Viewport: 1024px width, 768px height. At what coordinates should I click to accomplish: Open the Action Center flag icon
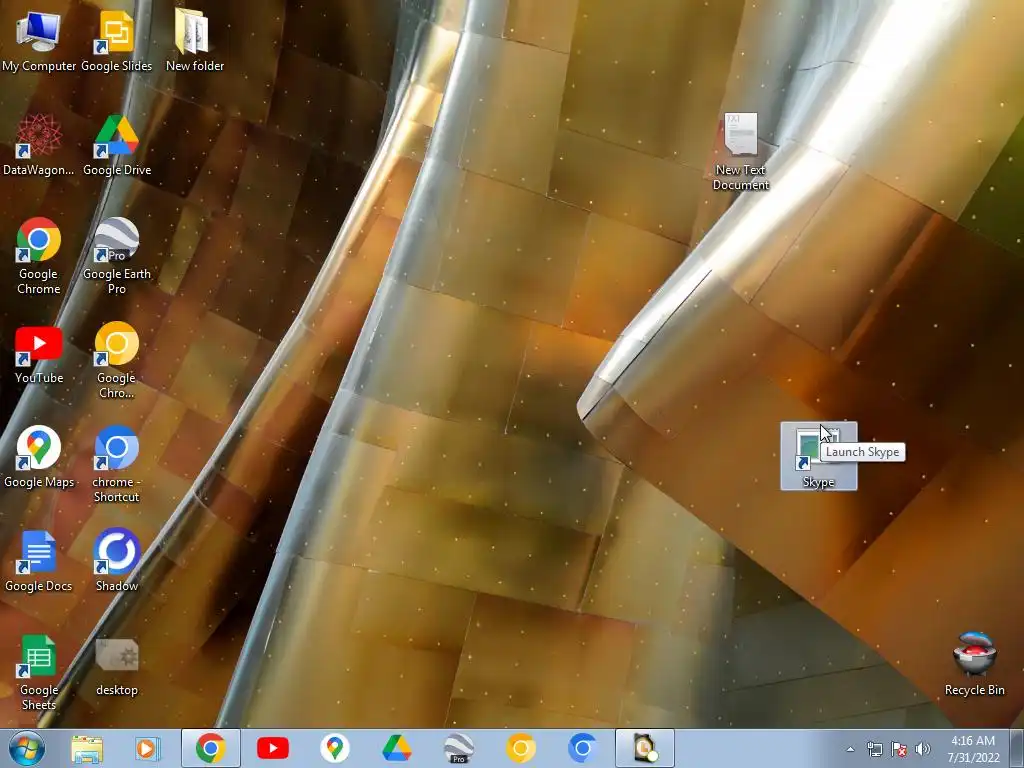(x=899, y=749)
